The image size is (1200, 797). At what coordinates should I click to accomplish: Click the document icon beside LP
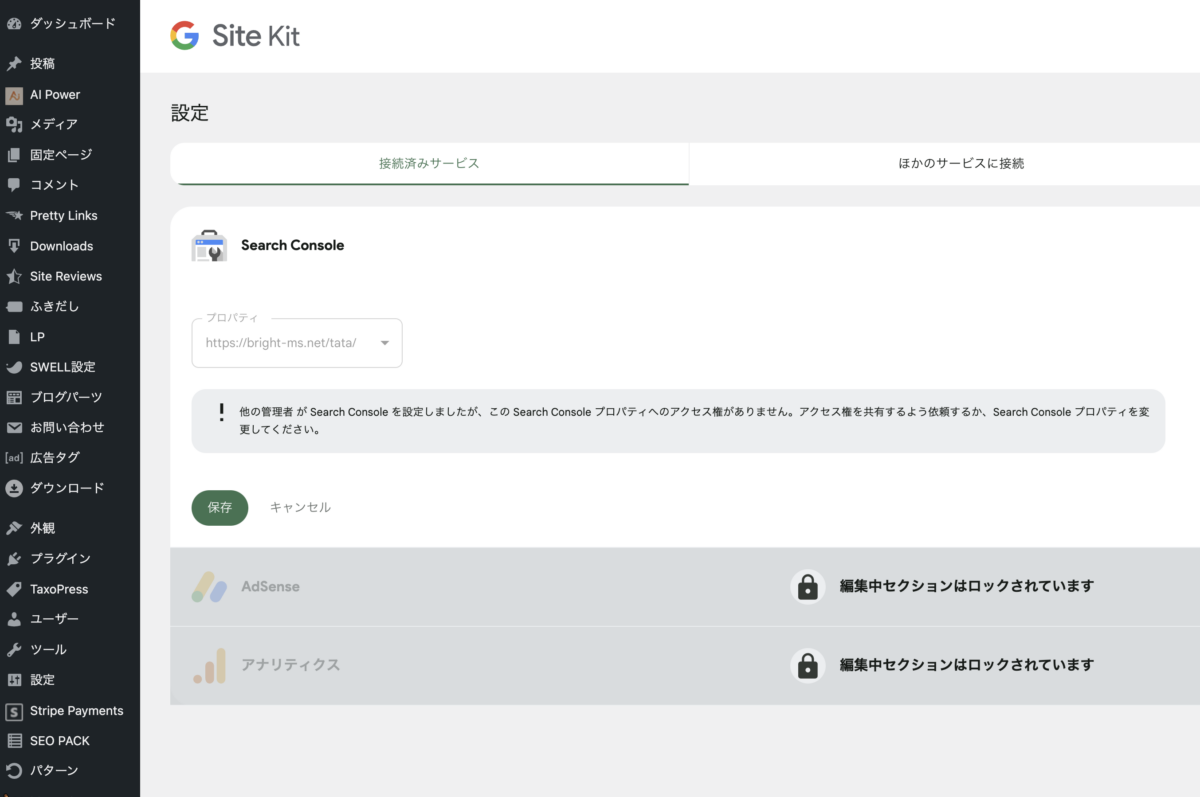pos(14,337)
